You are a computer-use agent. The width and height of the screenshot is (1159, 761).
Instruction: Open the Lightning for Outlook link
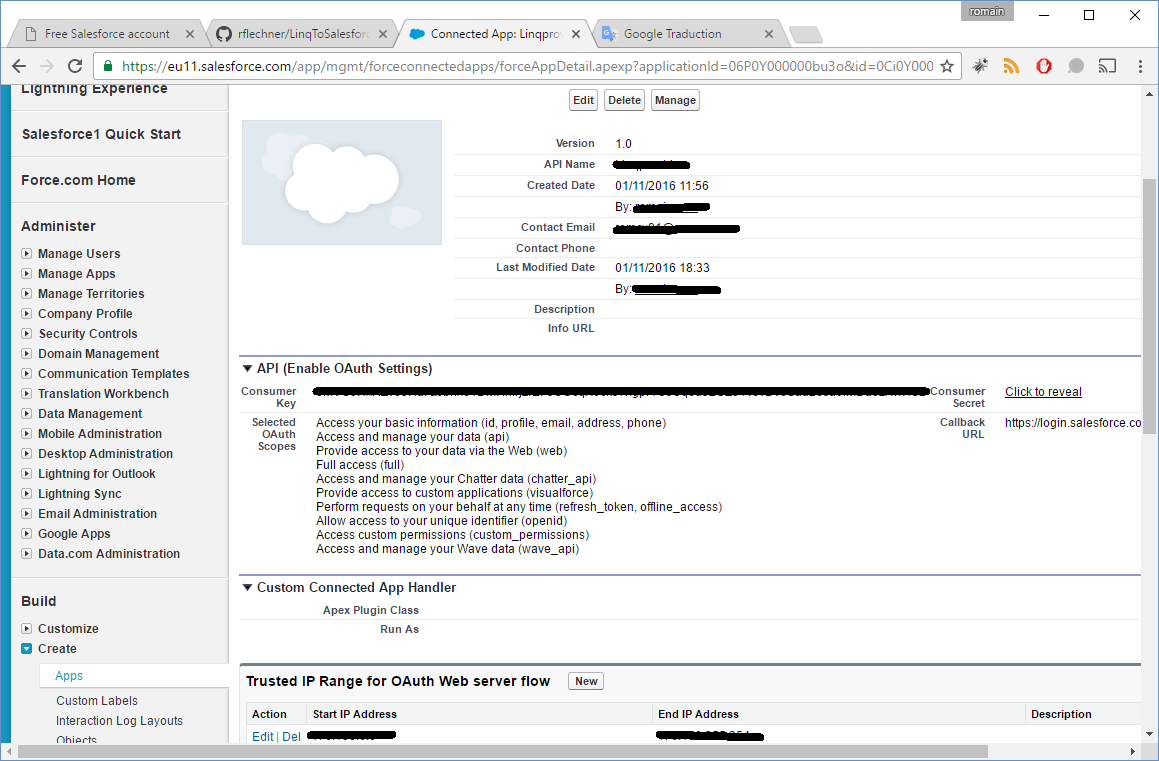pyautogui.click(x=97, y=474)
